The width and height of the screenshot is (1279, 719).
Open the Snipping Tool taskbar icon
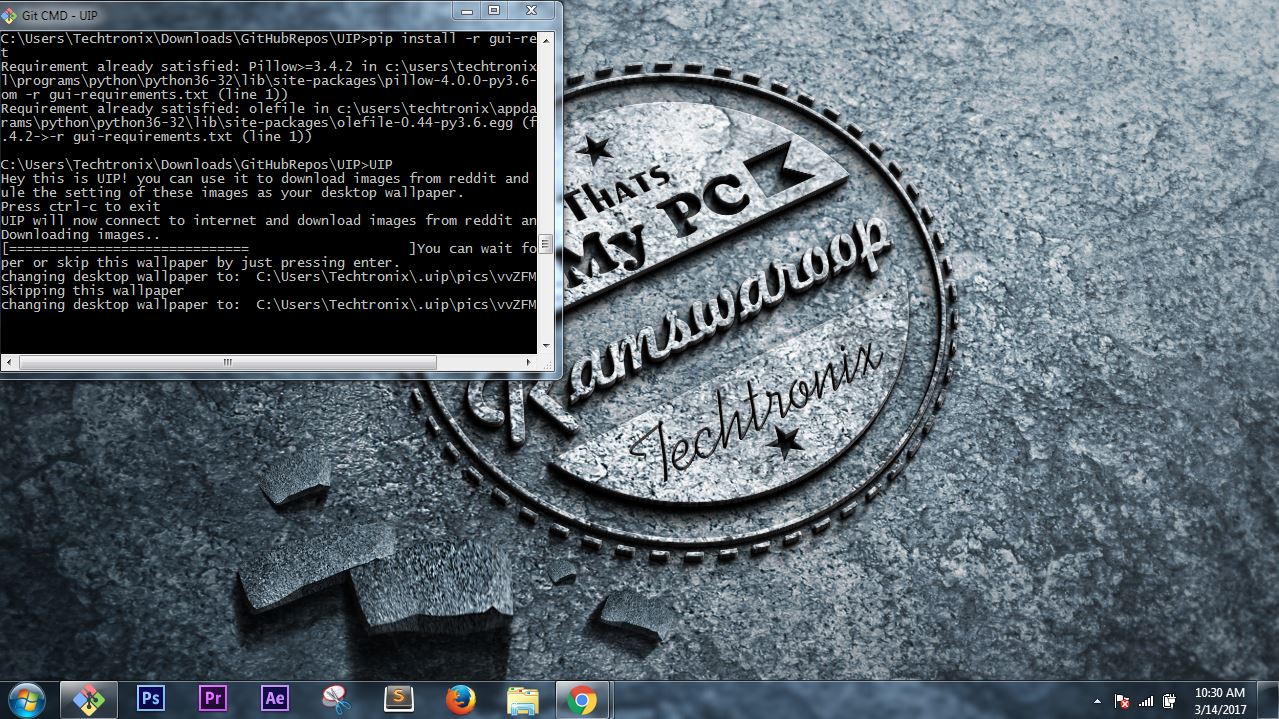tap(337, 699)
